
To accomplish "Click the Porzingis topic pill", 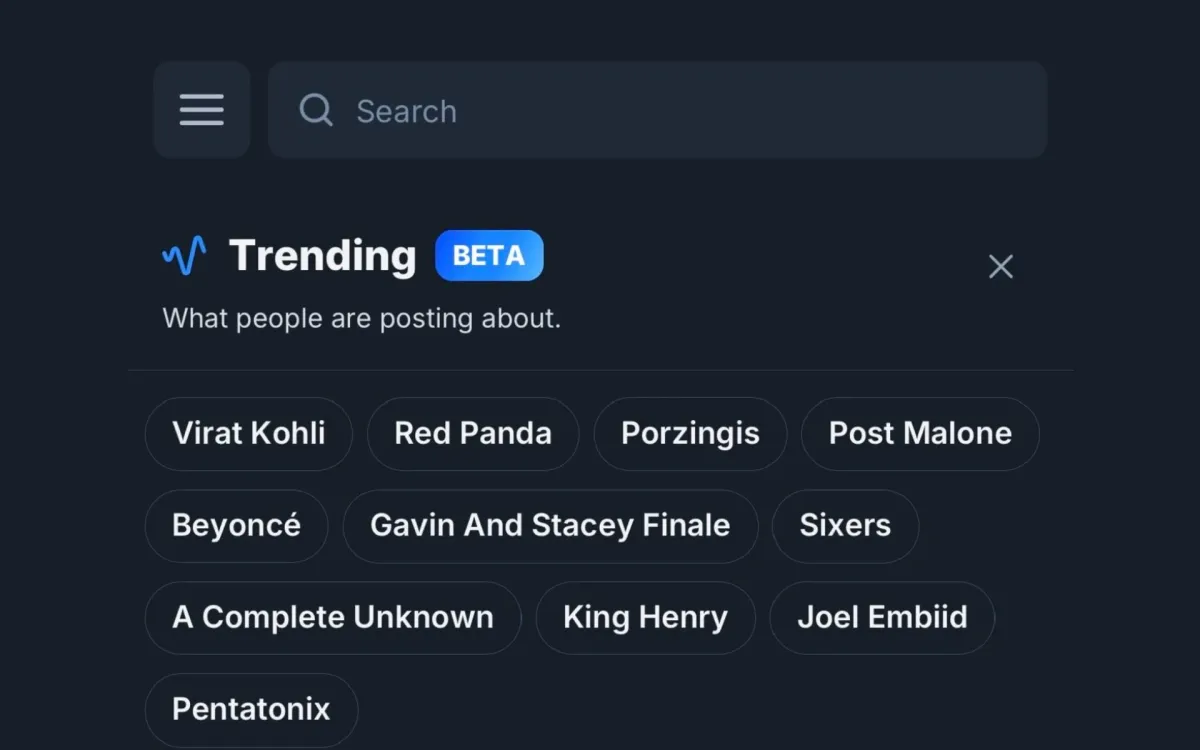I will pos(690,434).
